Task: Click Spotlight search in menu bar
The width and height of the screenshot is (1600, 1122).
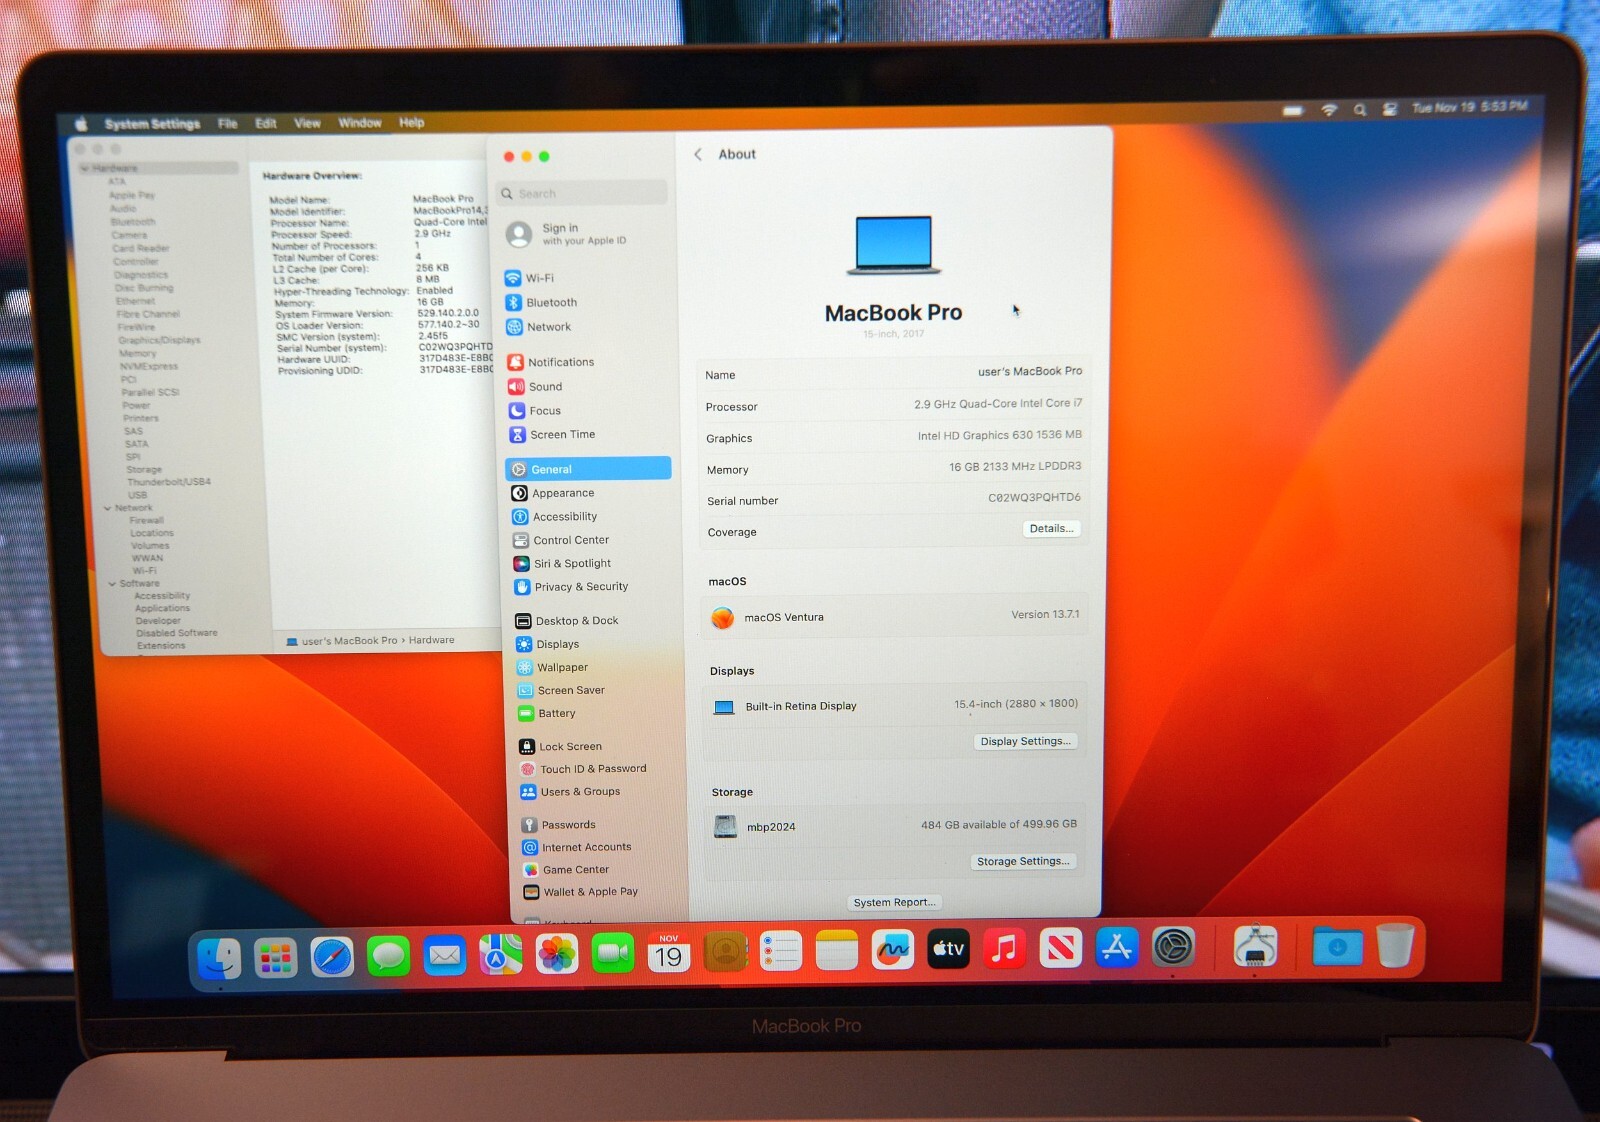Action: click(1359, 110)
